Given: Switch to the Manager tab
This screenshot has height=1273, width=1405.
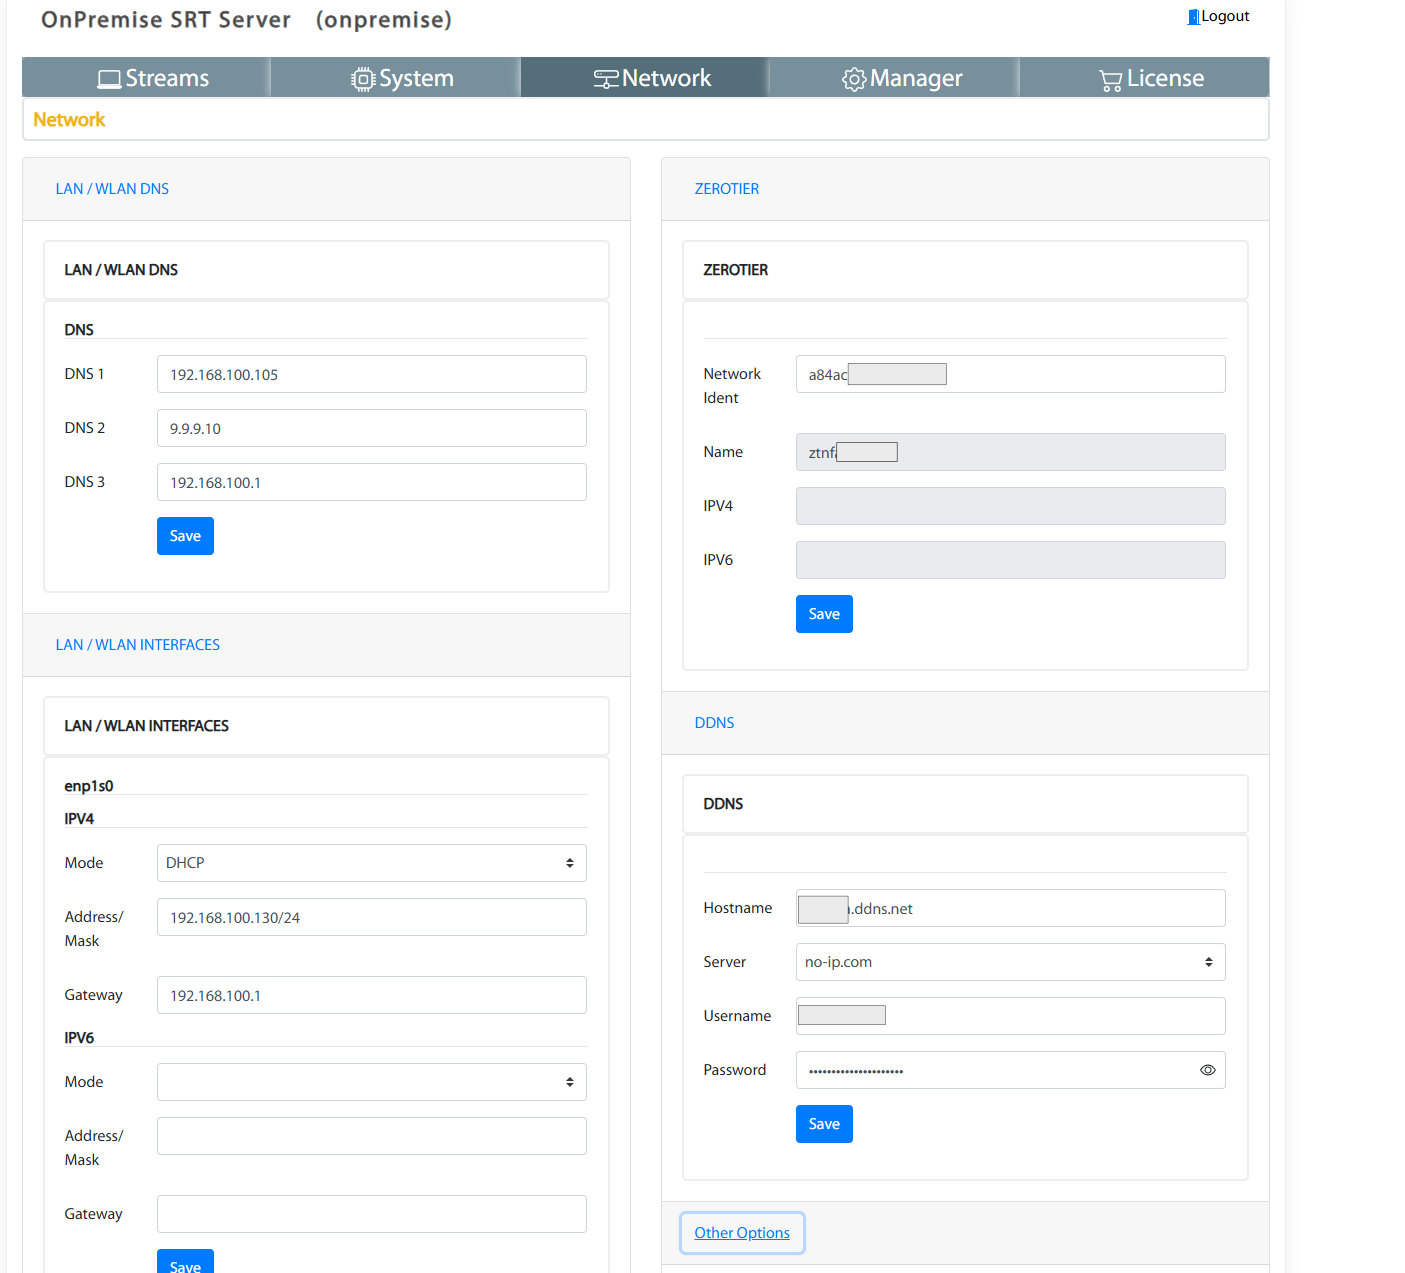Looking at the screenshot, I should (893, 77).
